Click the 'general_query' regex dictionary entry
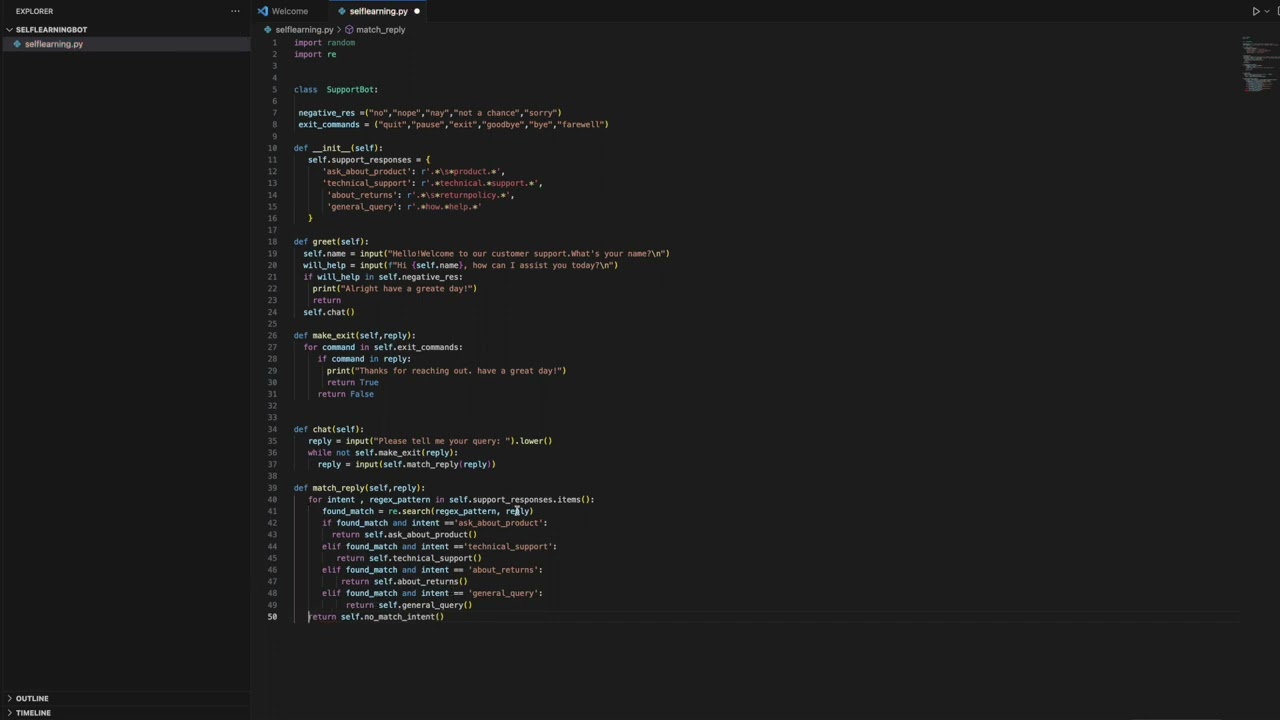This screenshot has height=720, width=1280. (404, 207)
